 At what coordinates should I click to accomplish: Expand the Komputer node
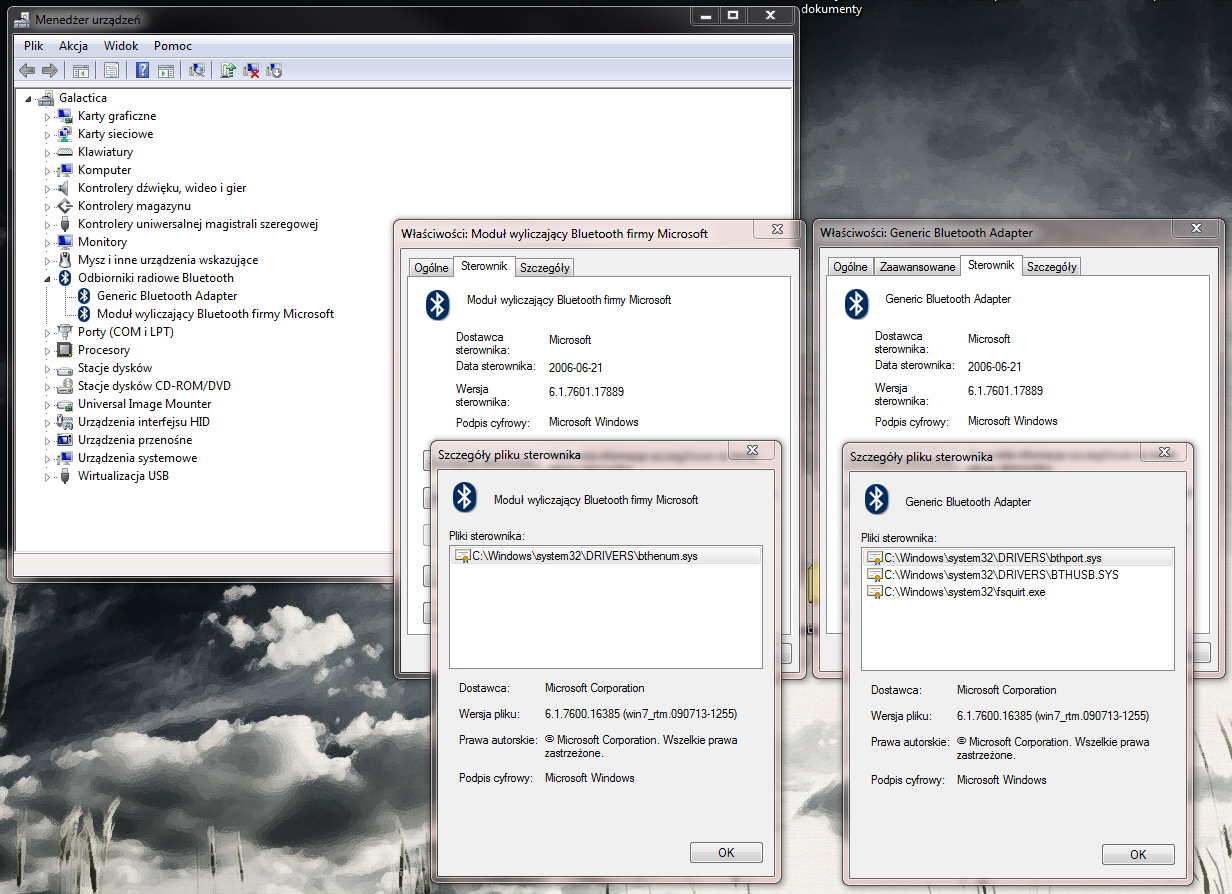(46, 170)
